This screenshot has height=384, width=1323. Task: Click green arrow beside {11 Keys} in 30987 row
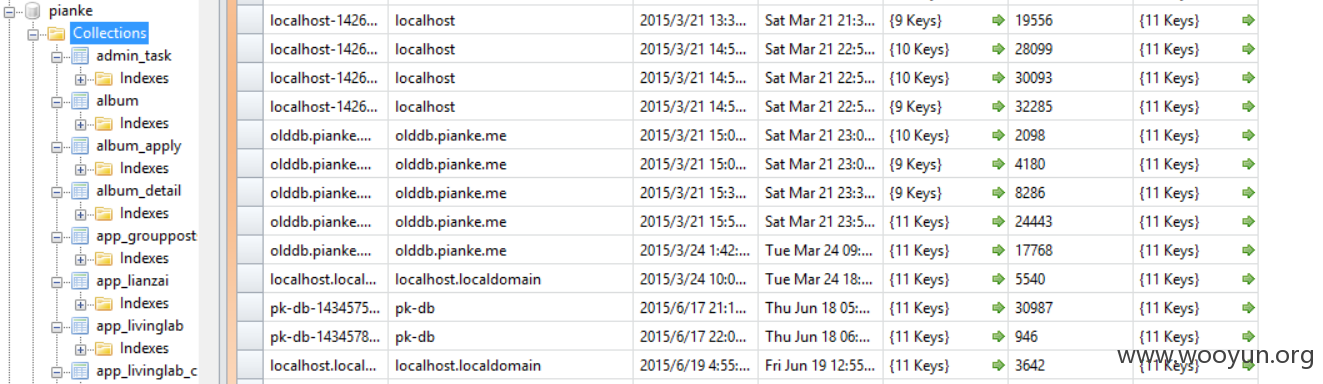click(x=997, y=308)
